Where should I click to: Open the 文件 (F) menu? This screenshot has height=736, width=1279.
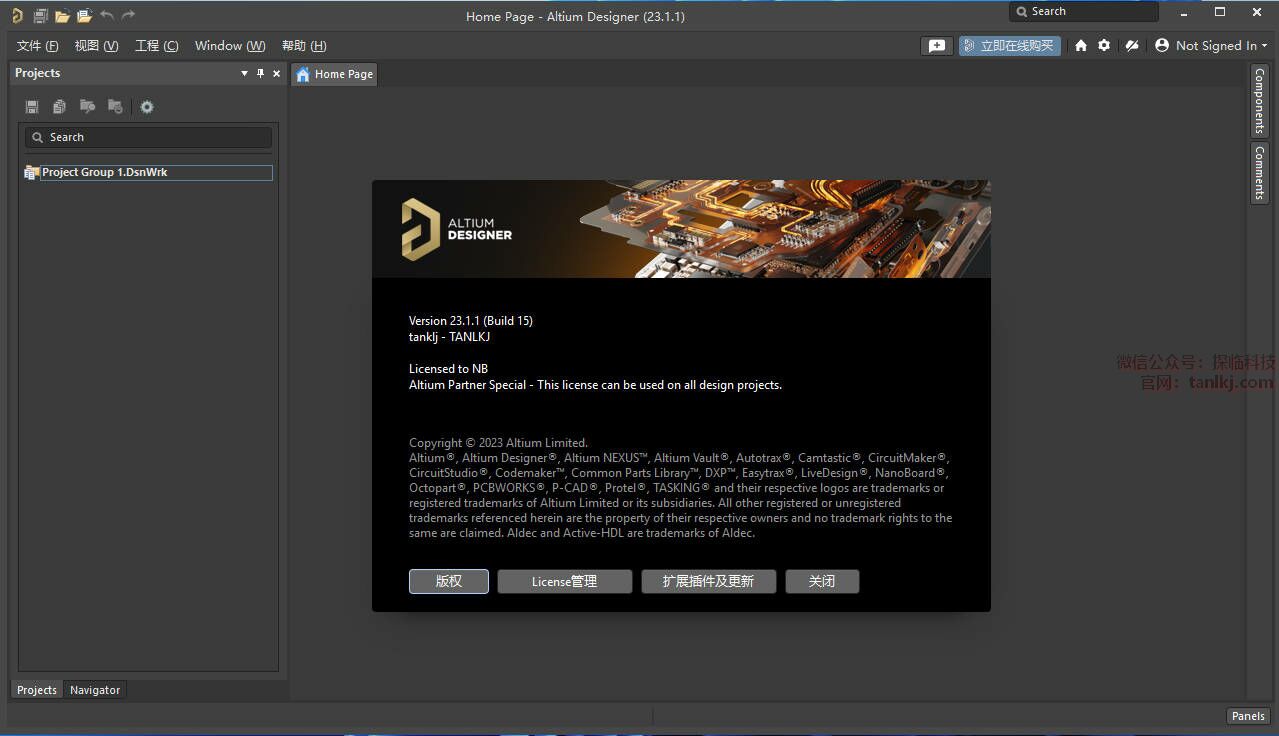pyautogui.click(x=38, y=46)
